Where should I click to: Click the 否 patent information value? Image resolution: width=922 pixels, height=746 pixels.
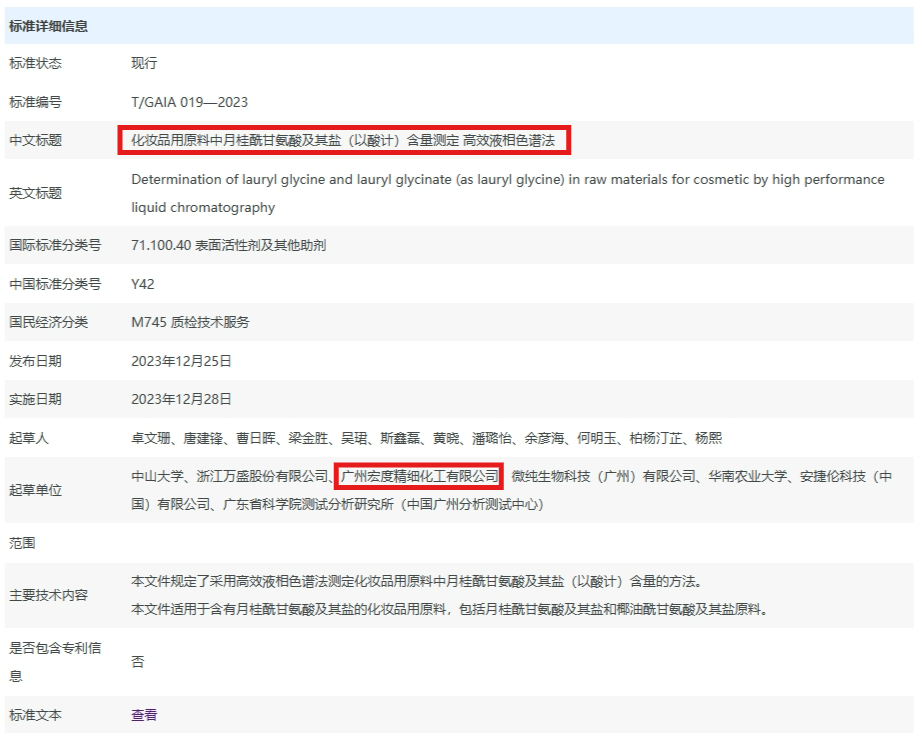click(137, 662)
